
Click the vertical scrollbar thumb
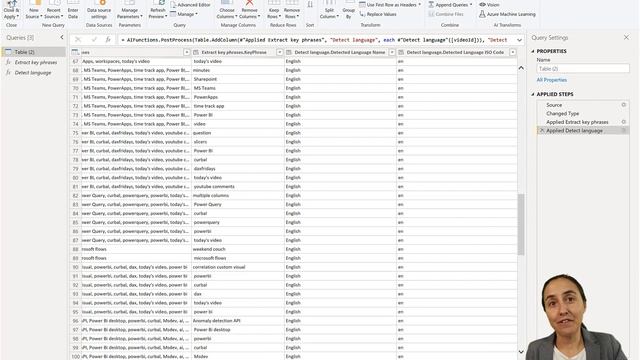521,224
